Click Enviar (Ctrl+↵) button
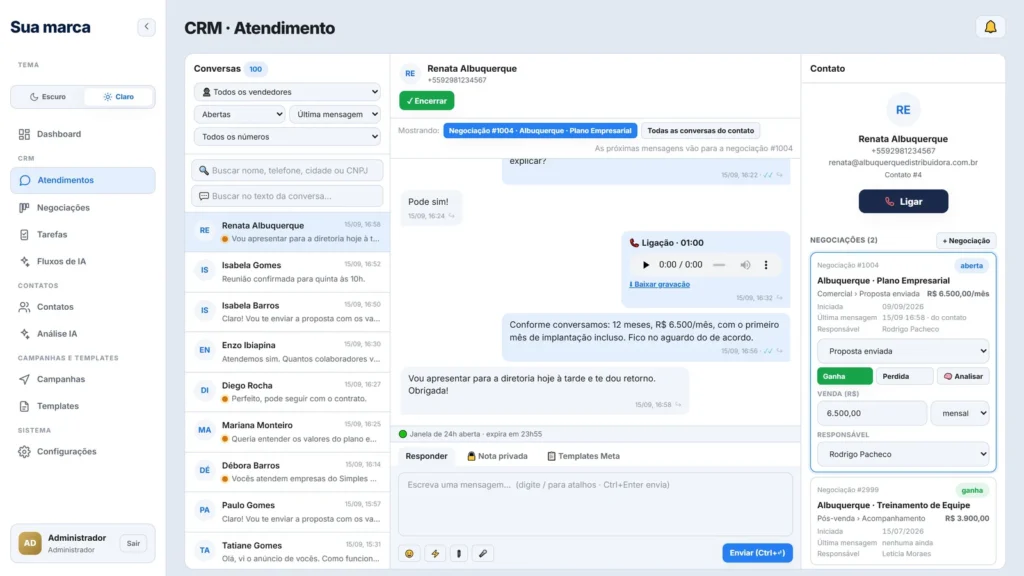The width and height of the screenshot is (1024, 576). tap(758, 553)
